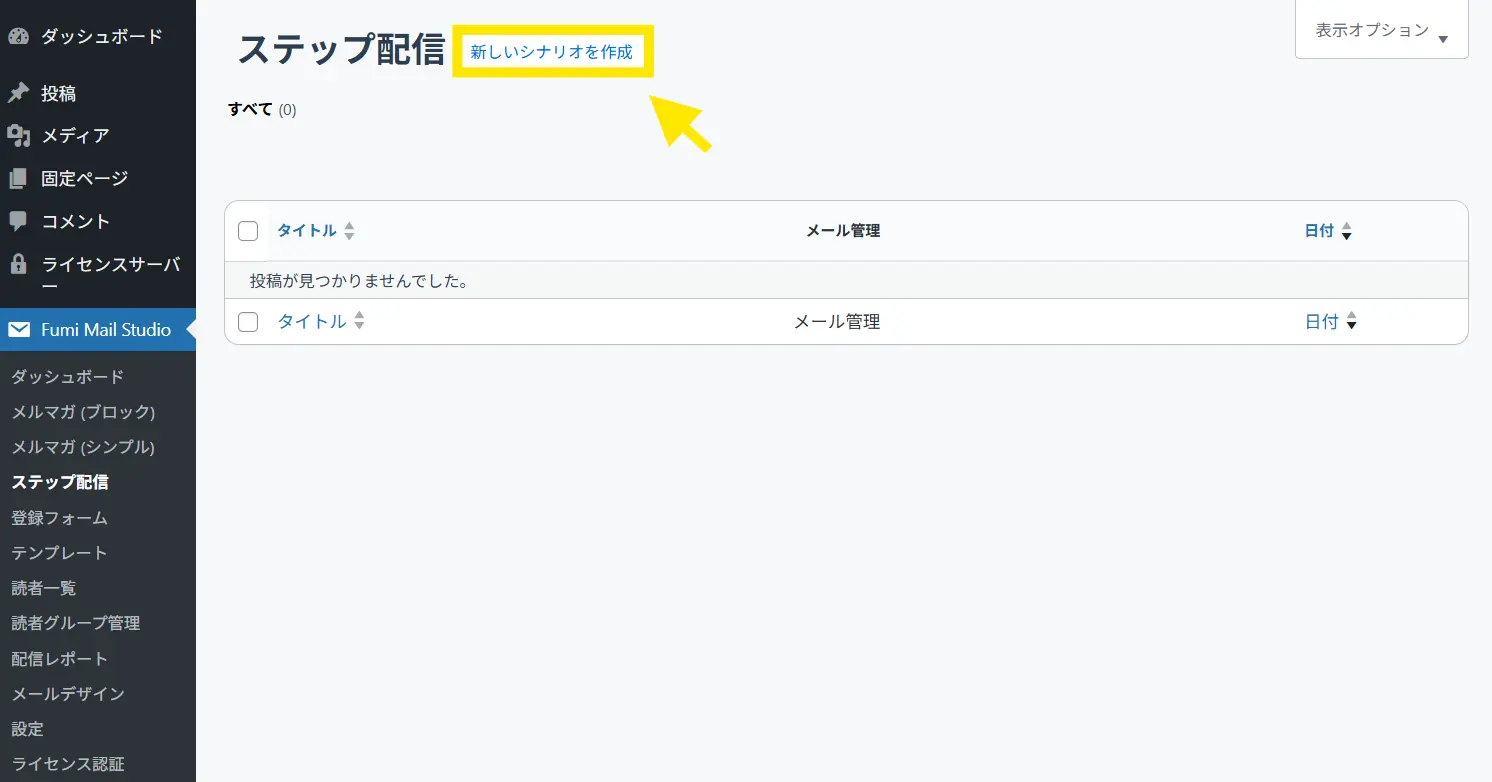Click the pages icon beside 固定ページ
This screenshot has height=782, width=1492.
pos(18,179)
